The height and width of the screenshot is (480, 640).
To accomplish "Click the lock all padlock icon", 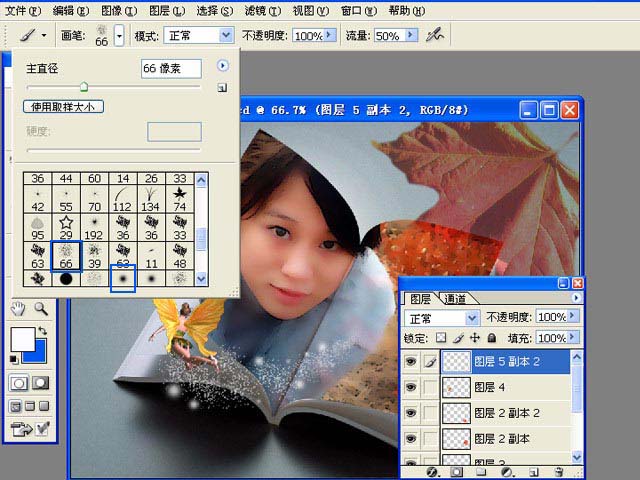I will point(490,339).
